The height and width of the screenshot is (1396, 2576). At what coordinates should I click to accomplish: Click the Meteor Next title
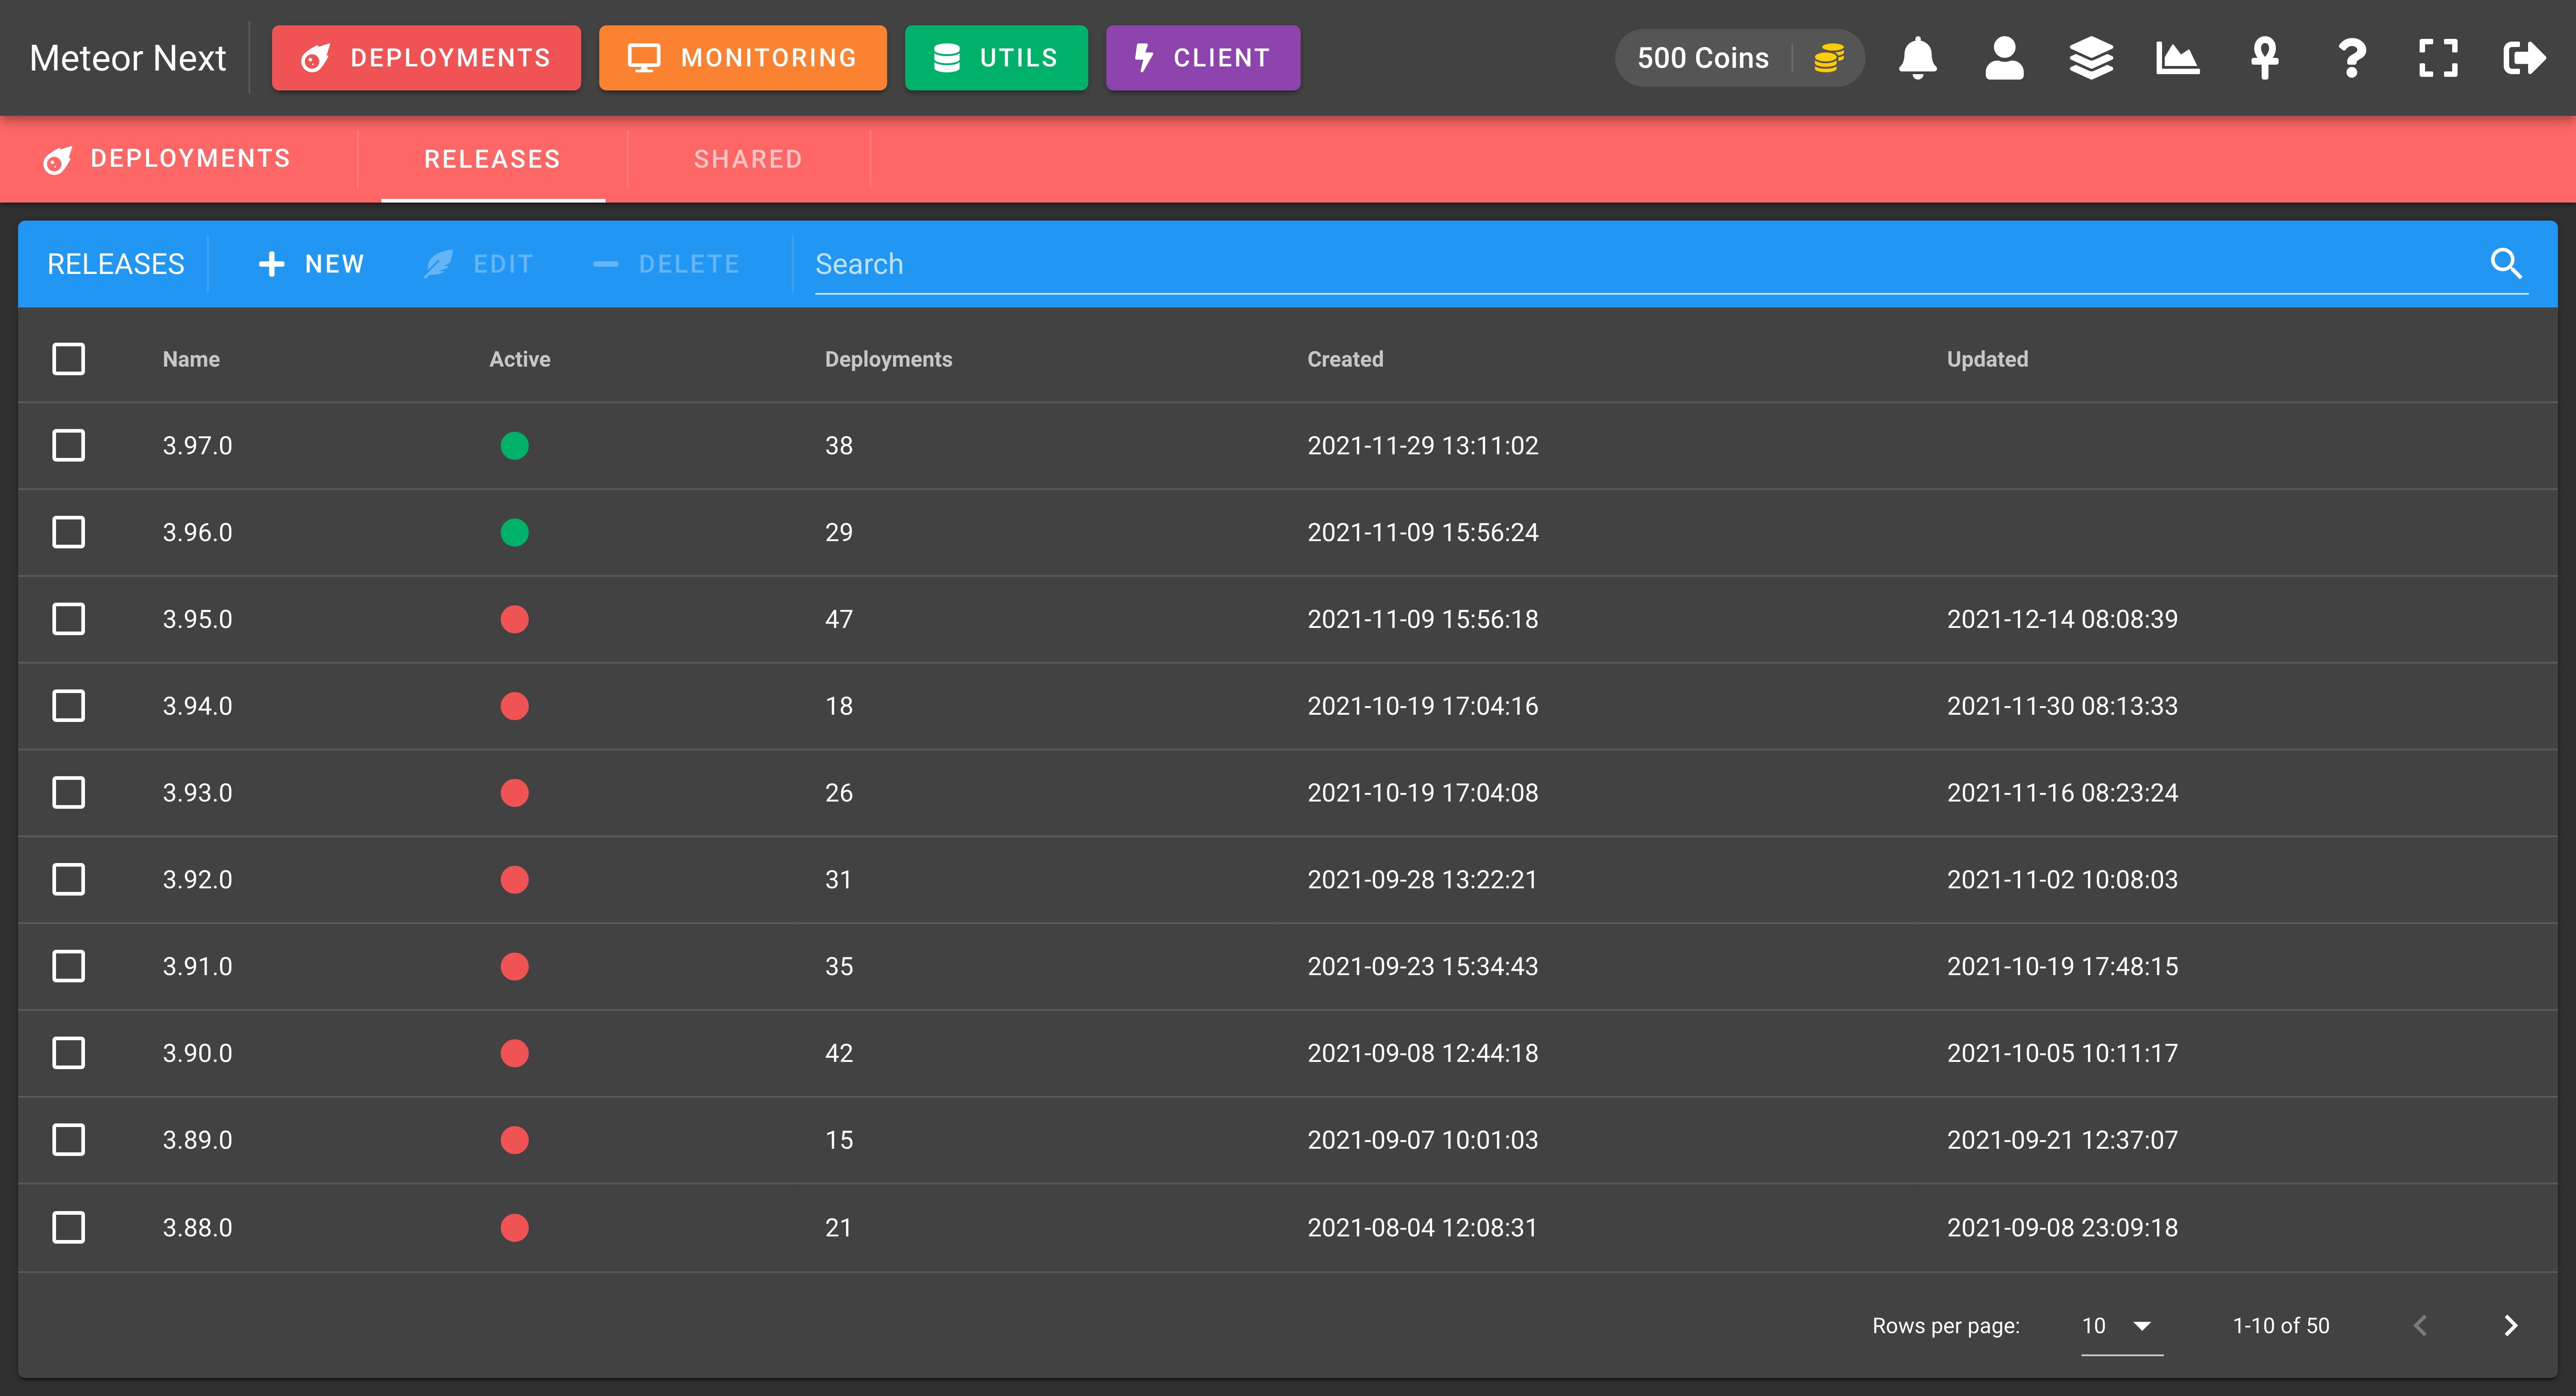click(x=128, y=58)
